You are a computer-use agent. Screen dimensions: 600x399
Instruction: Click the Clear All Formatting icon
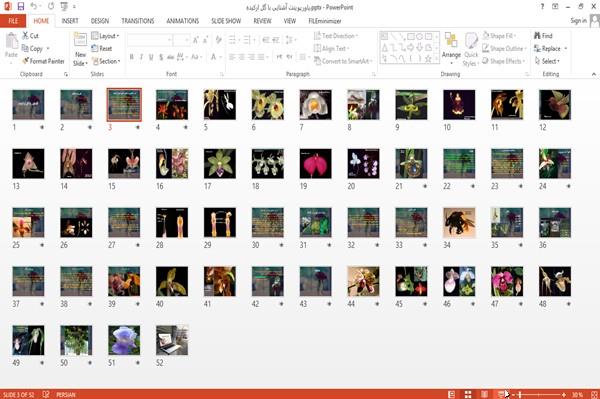(218, 40)
